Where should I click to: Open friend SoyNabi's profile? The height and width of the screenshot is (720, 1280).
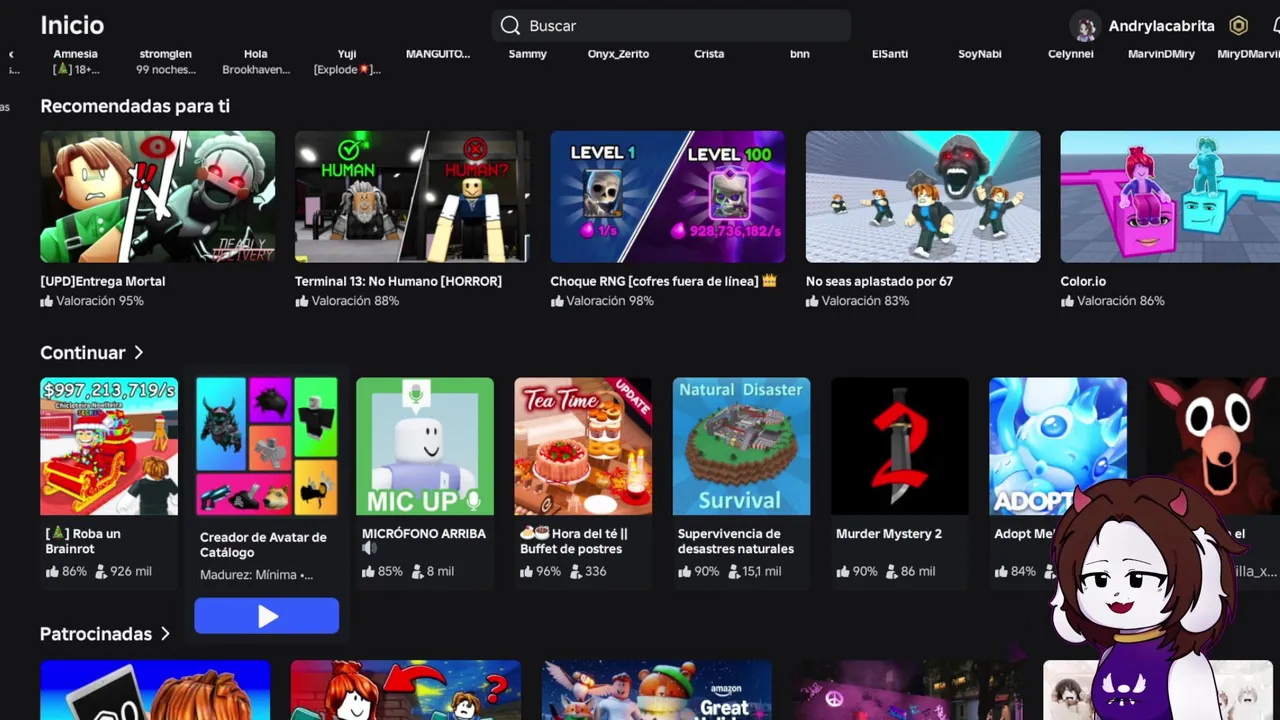coord(980,54)
